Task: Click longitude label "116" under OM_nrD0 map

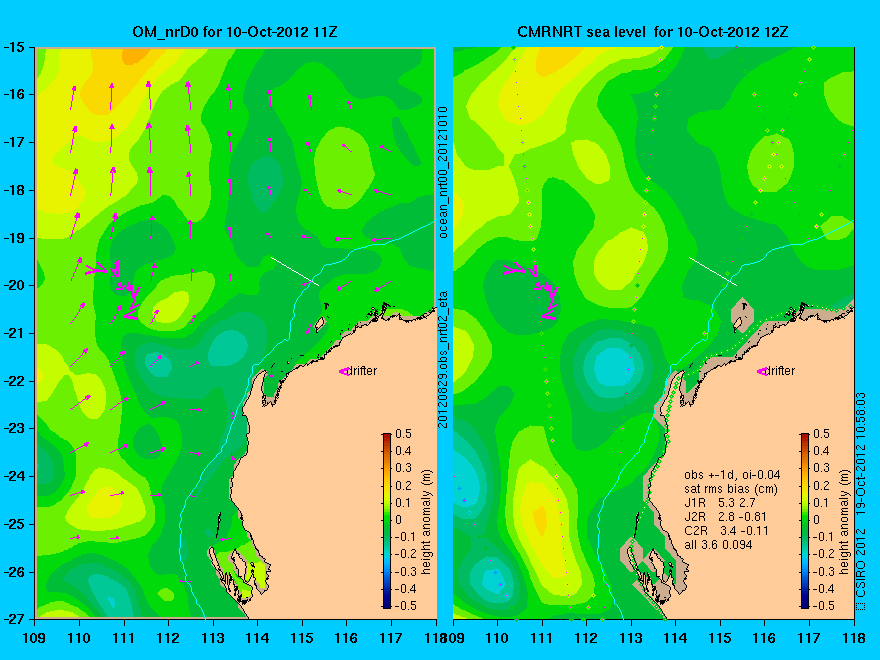Action: pos(346,638)
